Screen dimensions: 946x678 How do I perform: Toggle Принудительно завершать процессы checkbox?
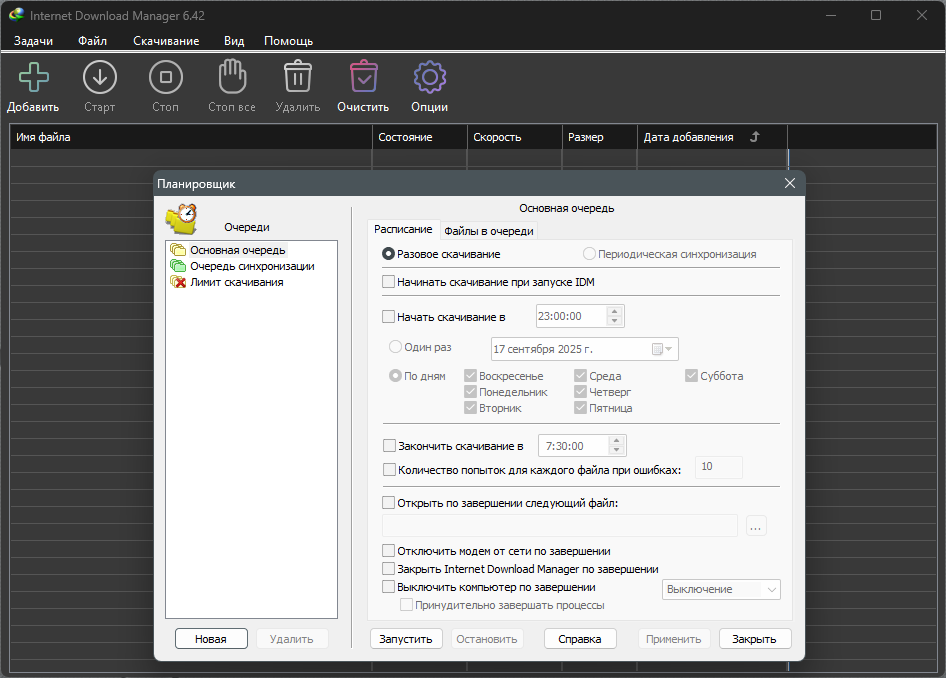[x=407, y=605]
